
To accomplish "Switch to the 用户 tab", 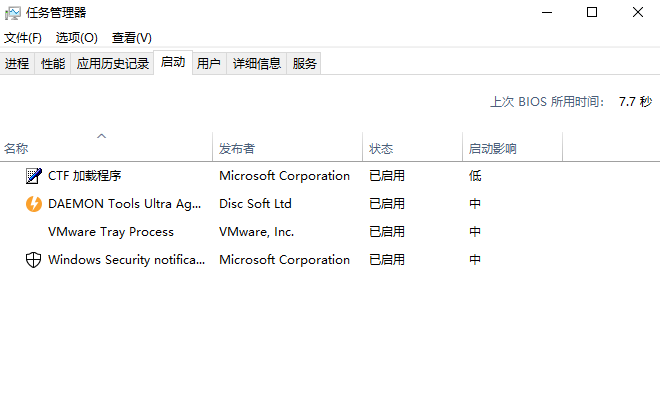I will (x=209, y=64).
